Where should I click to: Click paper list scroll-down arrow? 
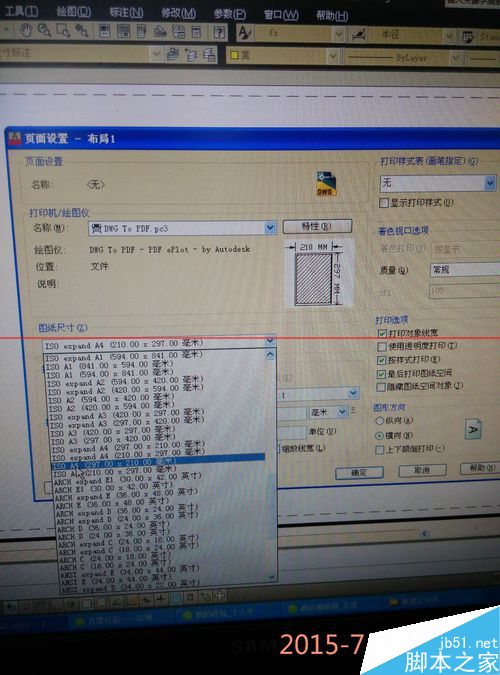point(272,577)
